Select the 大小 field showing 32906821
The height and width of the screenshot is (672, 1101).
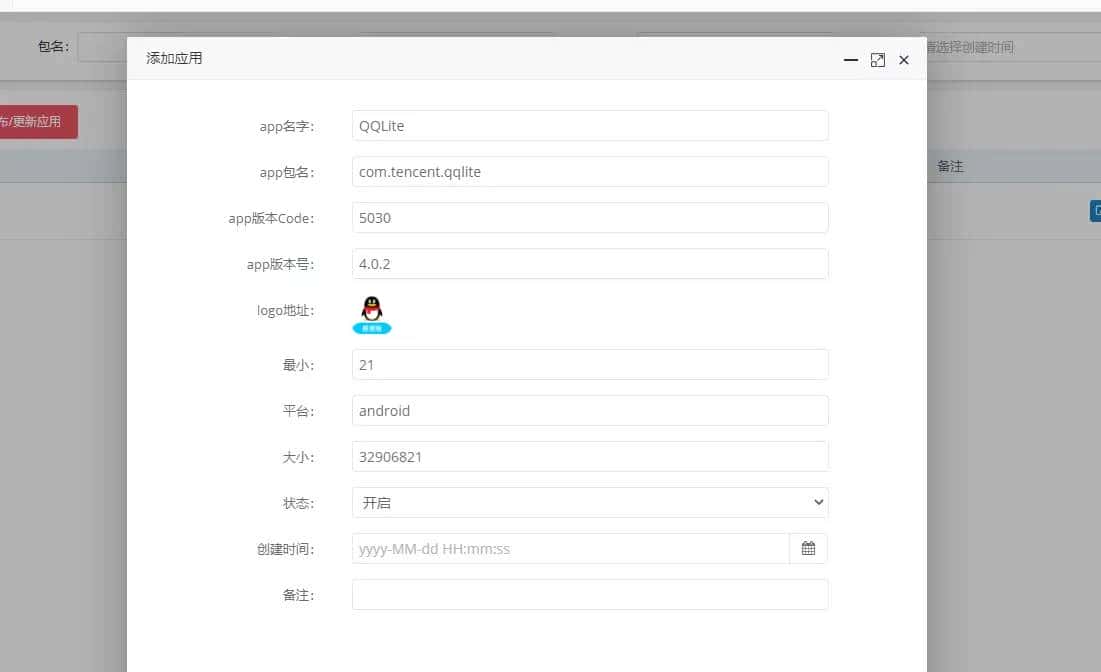[590, 457]
